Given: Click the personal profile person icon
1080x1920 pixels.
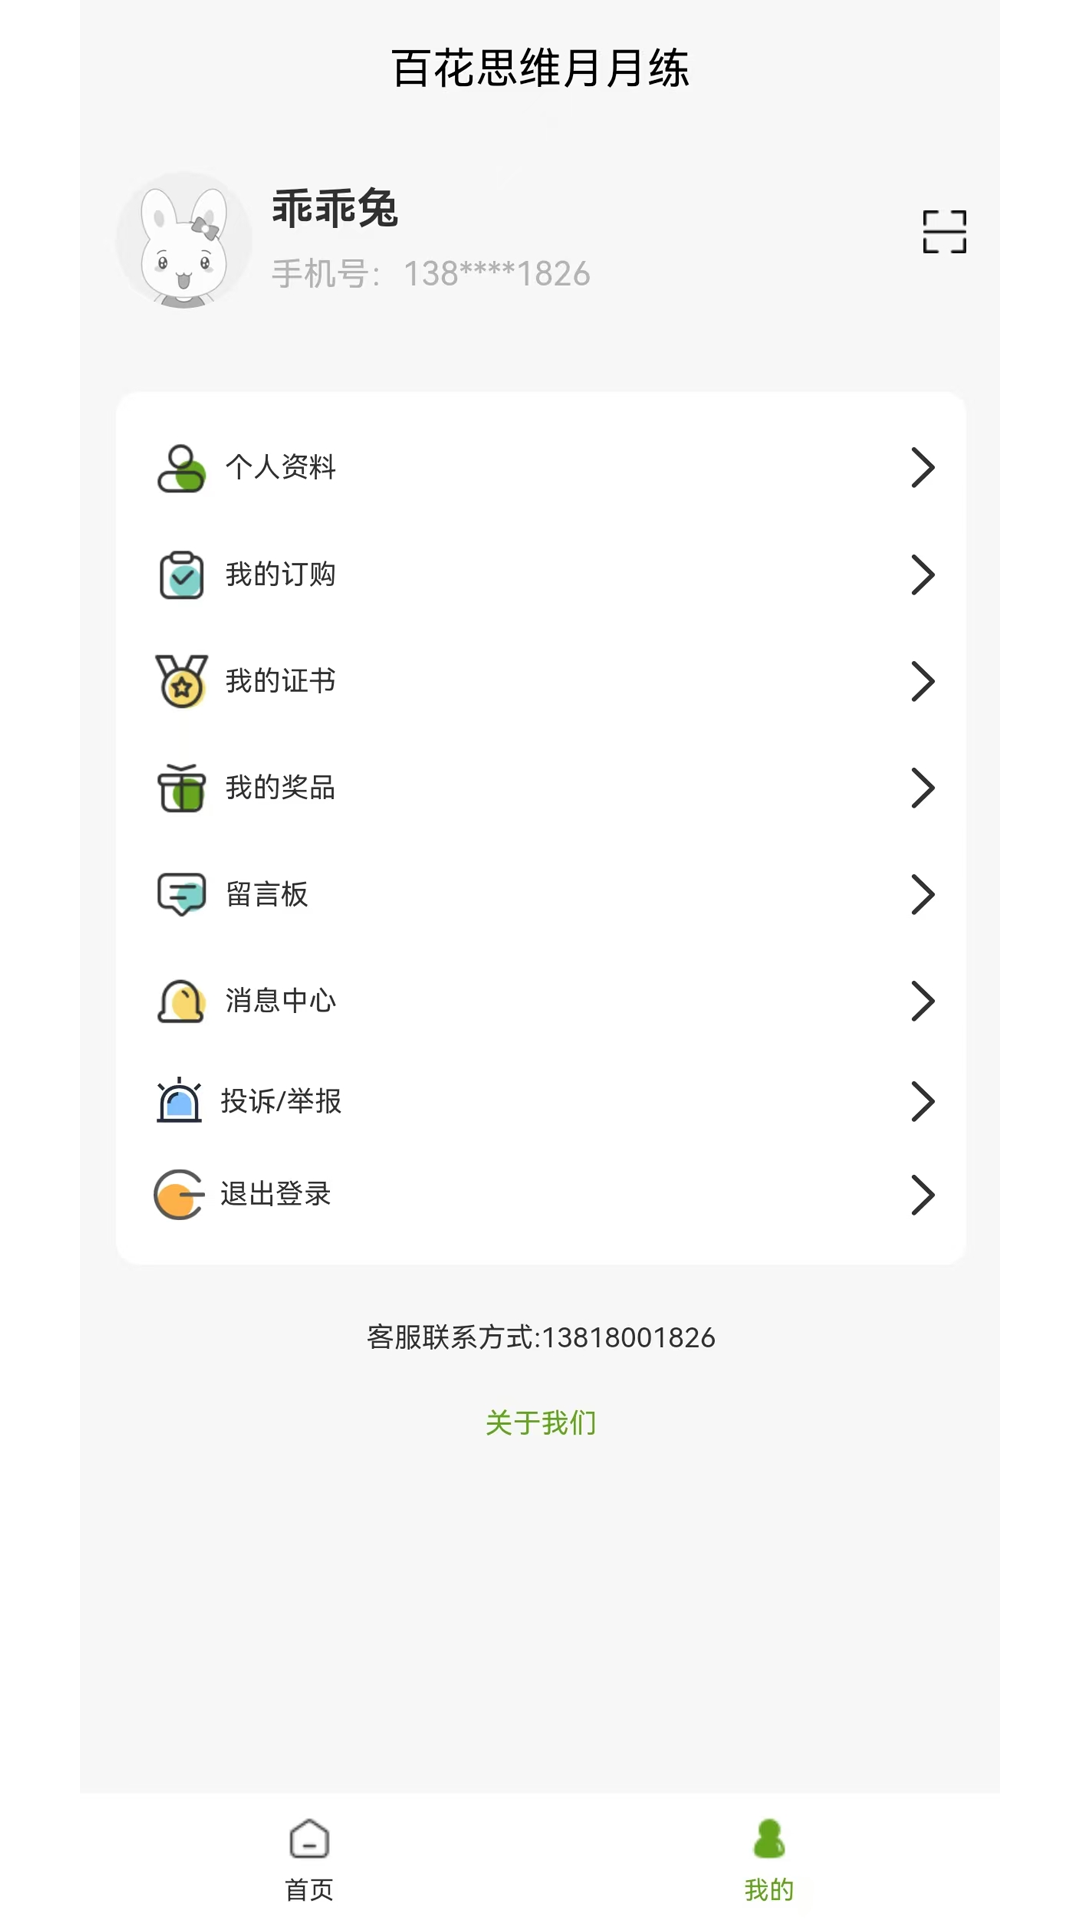Looking at the screenshot, I should 181,468.
